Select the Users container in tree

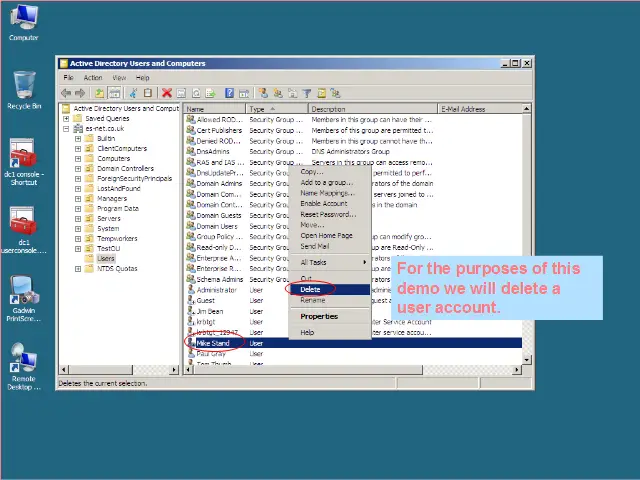coord(105,258)
